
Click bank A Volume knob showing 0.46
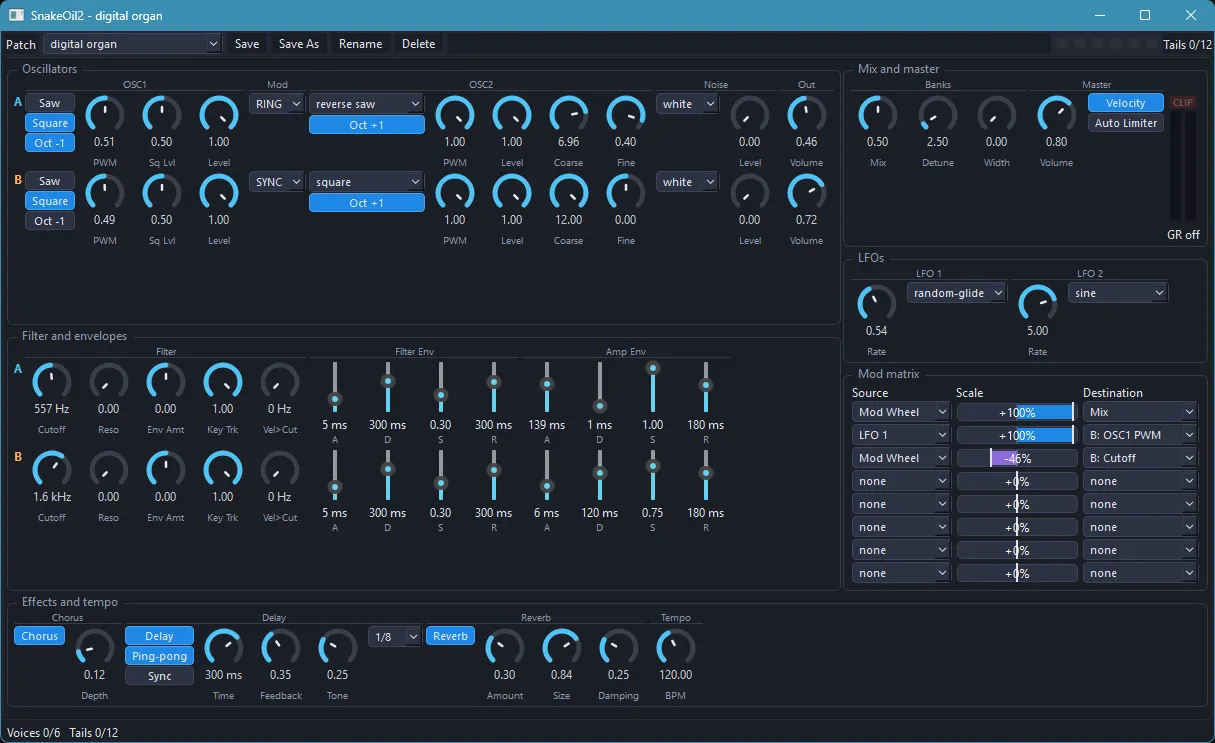pos(806,115)
